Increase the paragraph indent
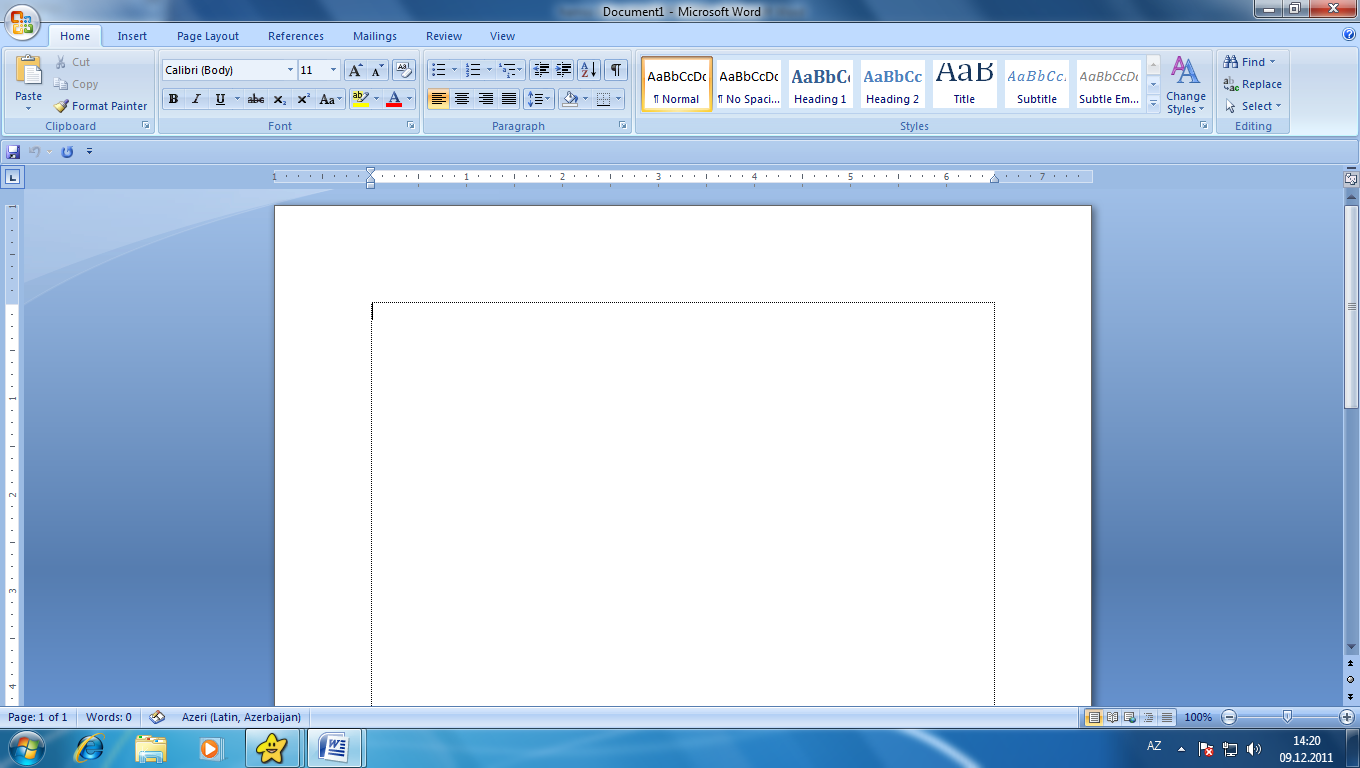Viewport: 1360px width, 768px height. tap(564, 70)
